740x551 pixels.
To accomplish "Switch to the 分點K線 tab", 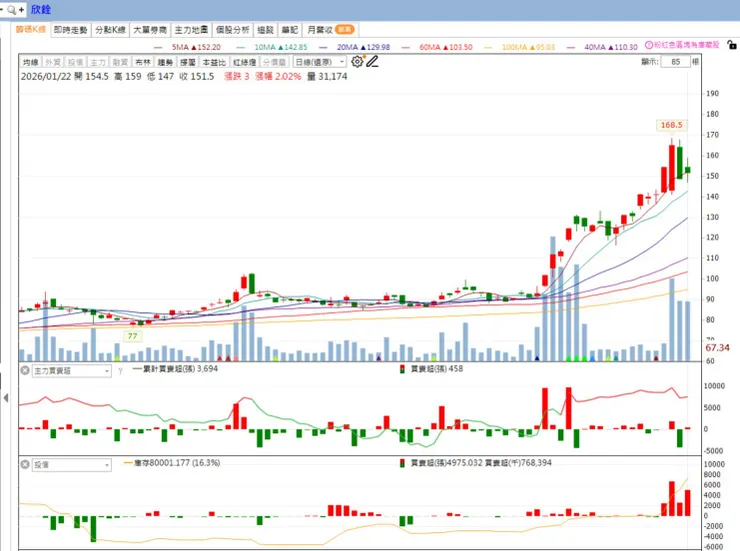I will tap(110, 30).
